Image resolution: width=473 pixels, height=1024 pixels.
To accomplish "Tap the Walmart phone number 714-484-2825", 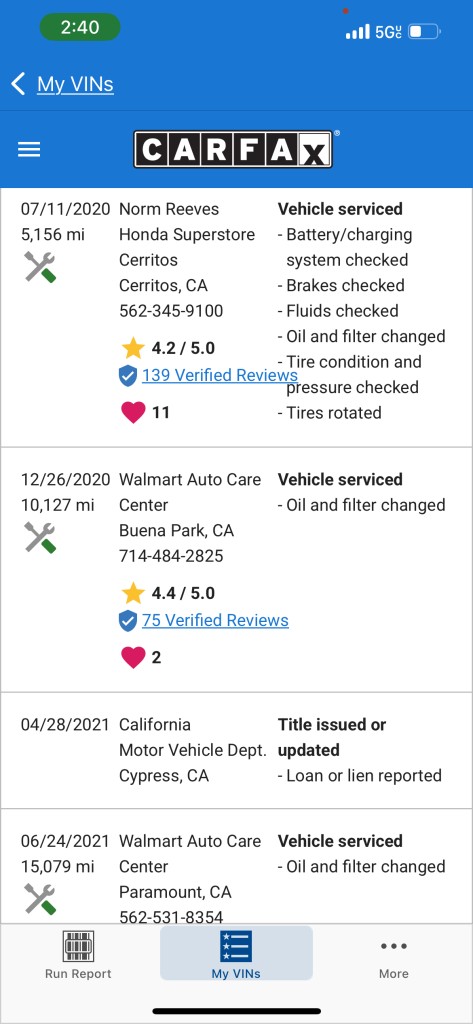I will (x=171, y=556).
